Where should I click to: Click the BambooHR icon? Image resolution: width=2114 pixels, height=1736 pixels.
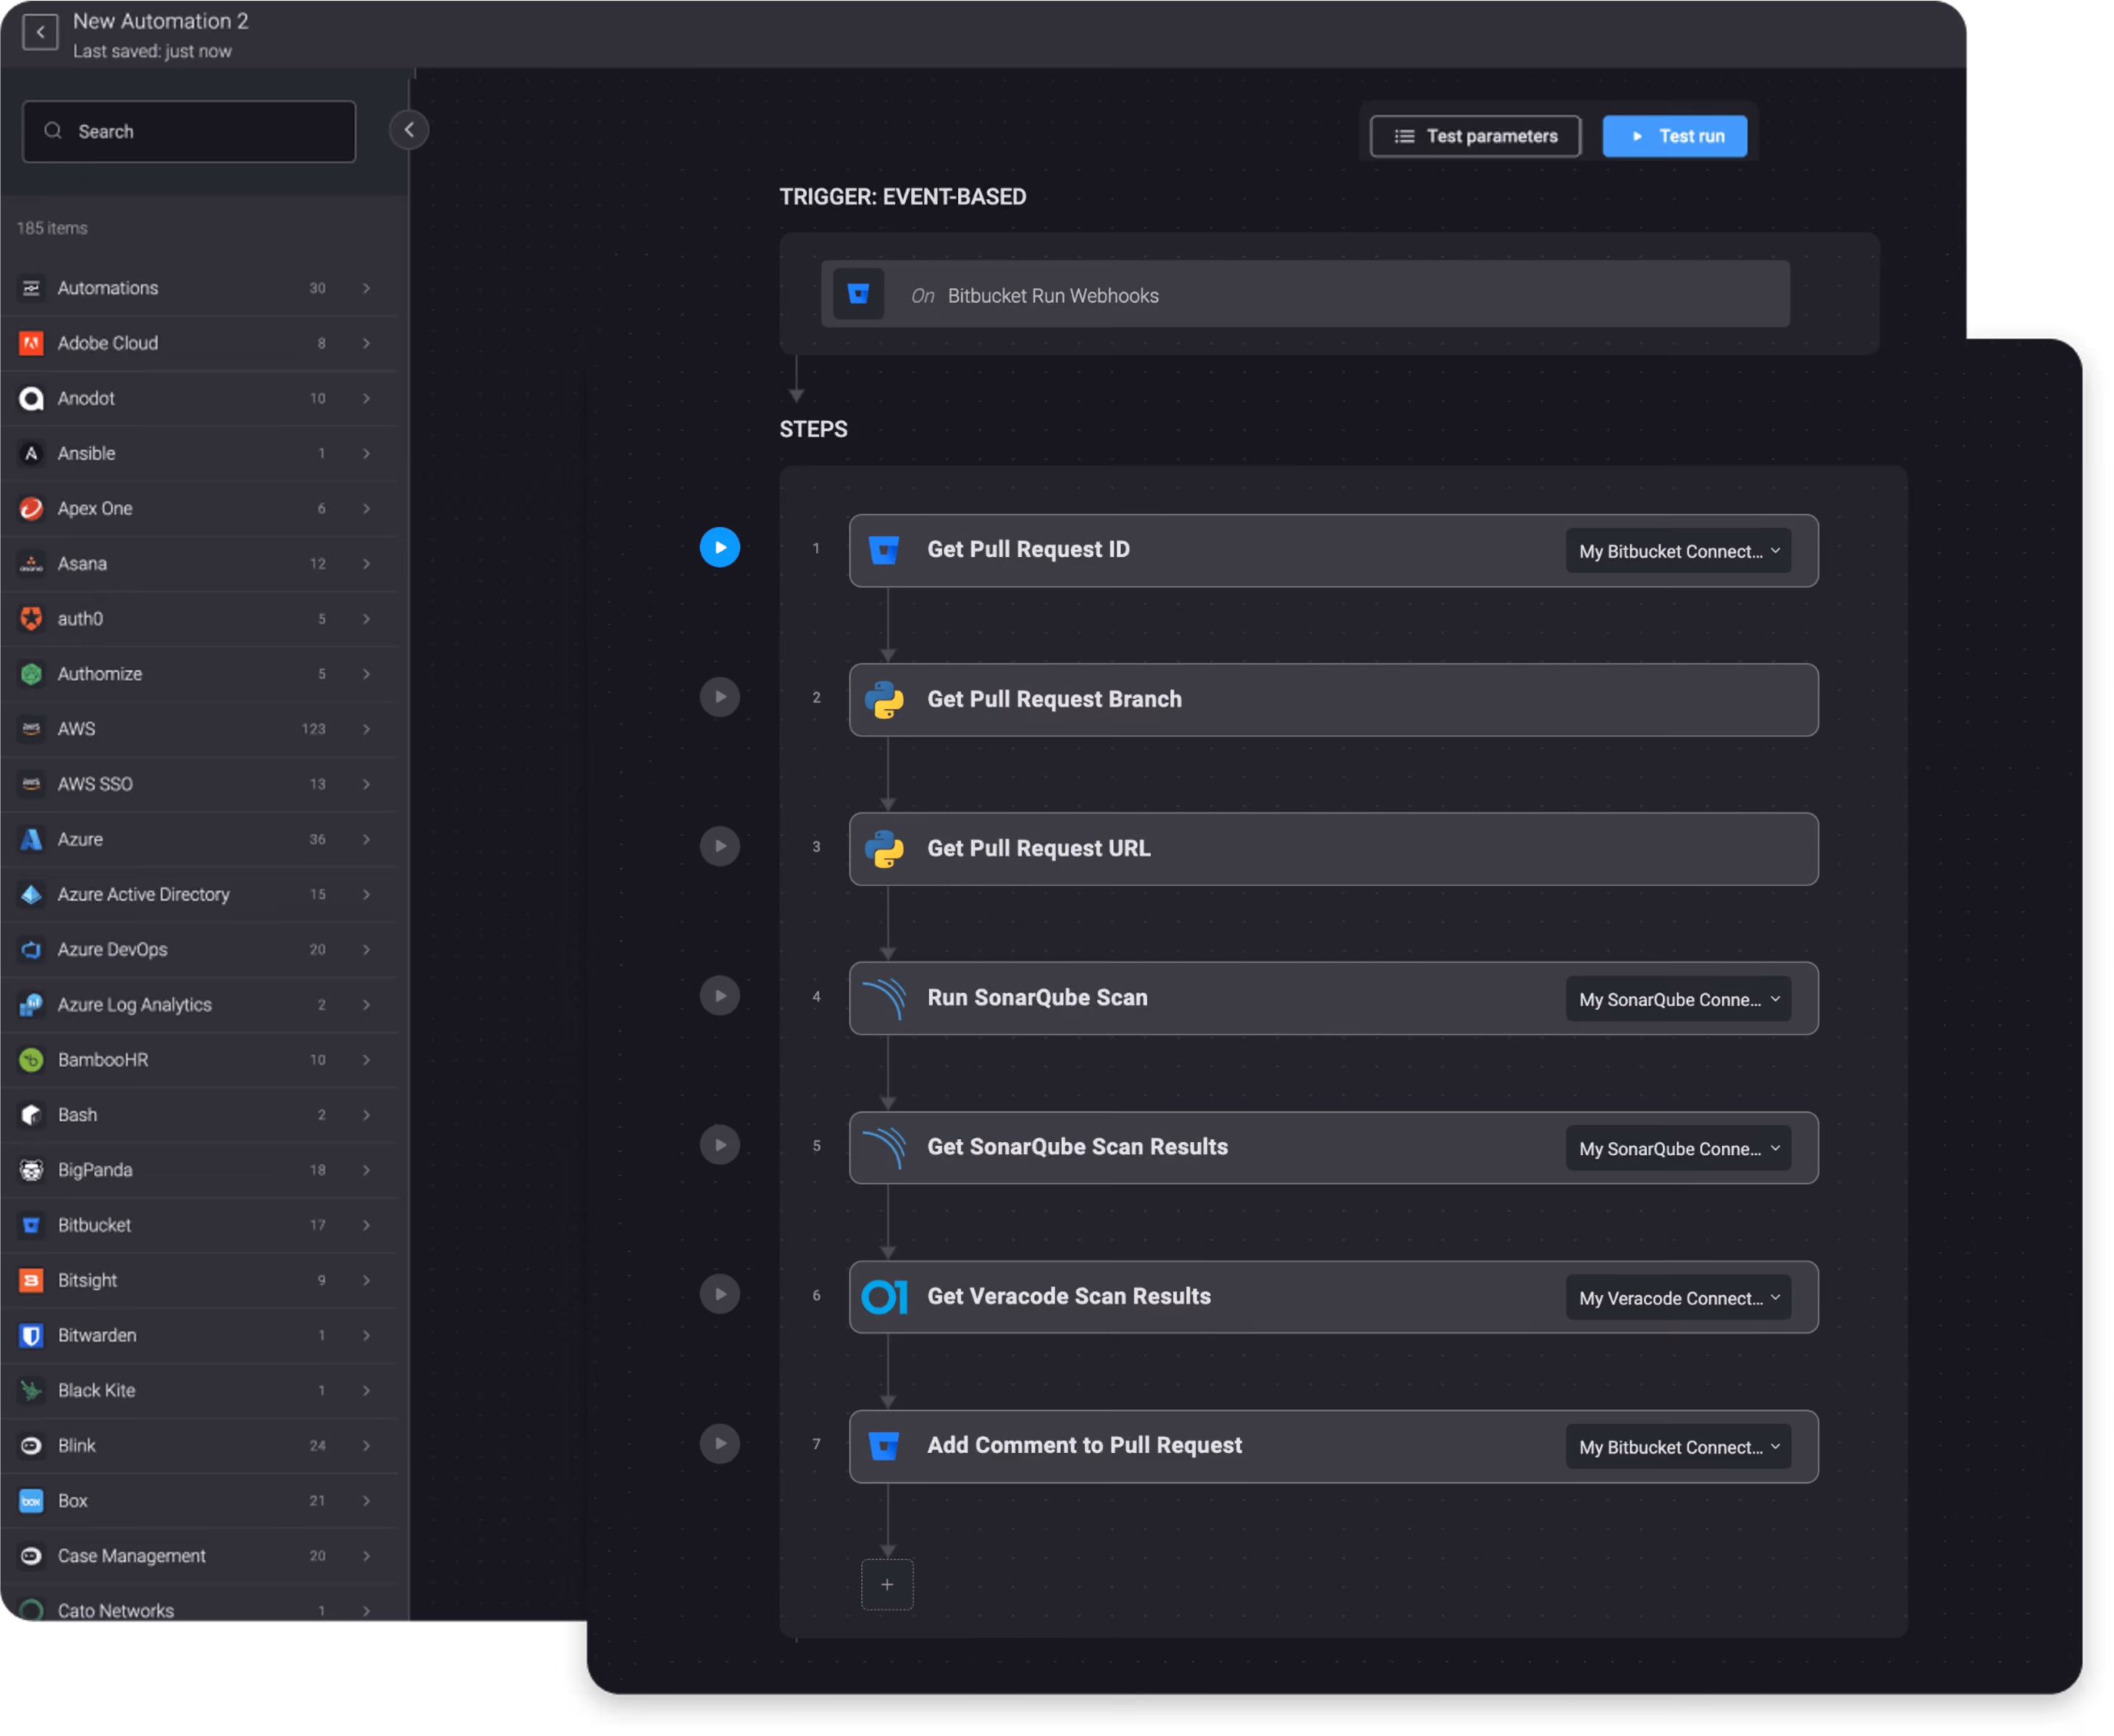point(31,1060)
